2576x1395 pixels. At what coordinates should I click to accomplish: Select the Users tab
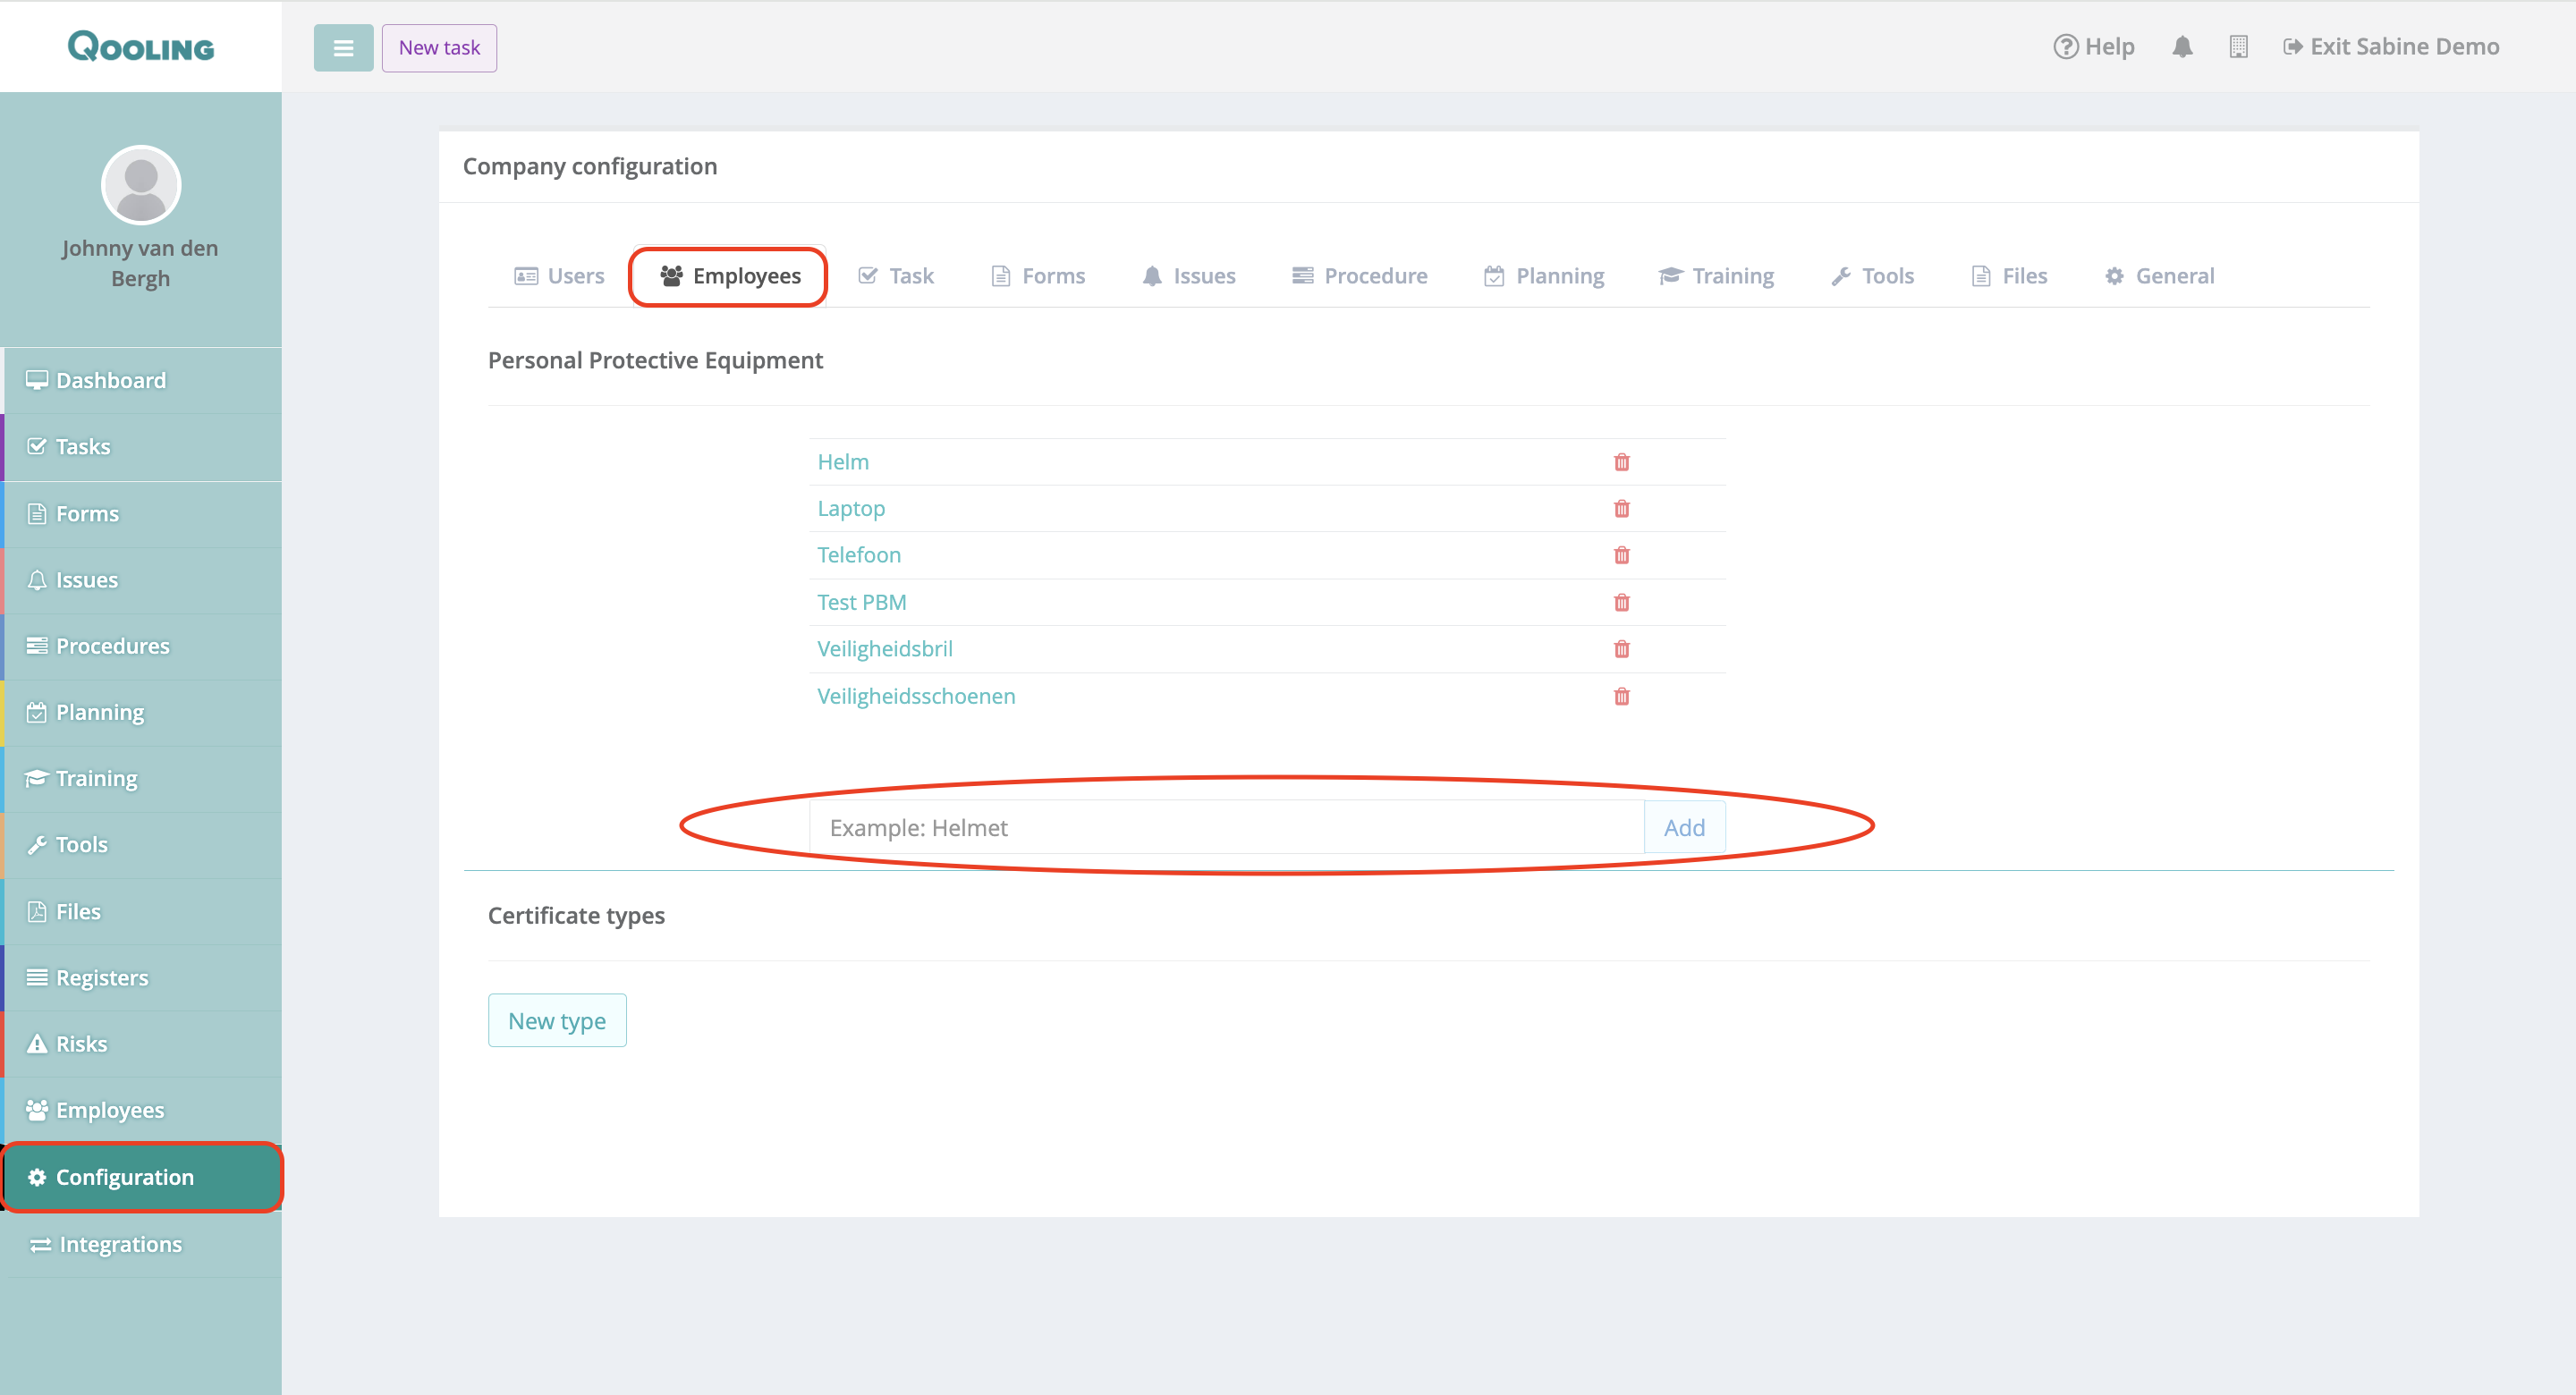[x=560, y=276]
